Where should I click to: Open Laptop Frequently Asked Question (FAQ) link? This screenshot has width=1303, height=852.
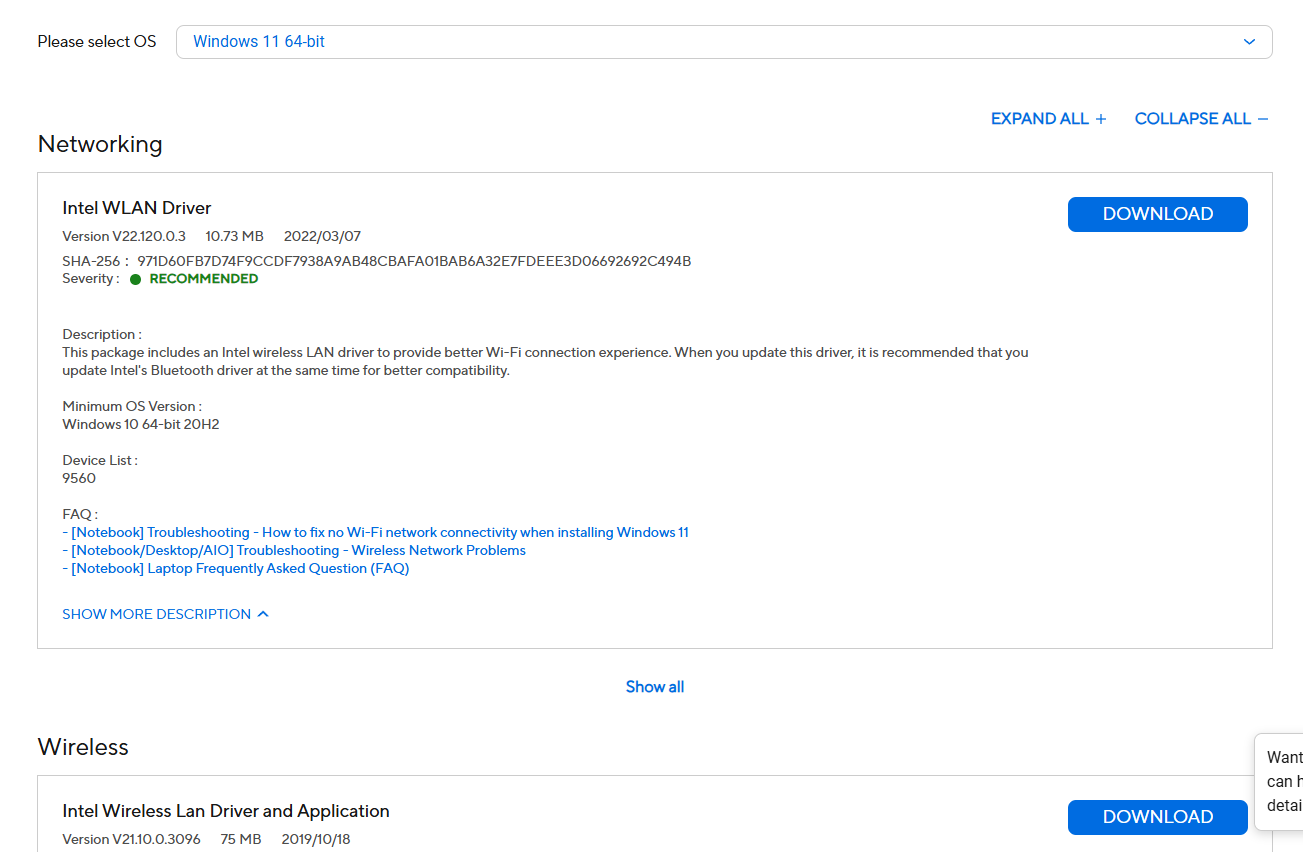[x=236, y=568]
